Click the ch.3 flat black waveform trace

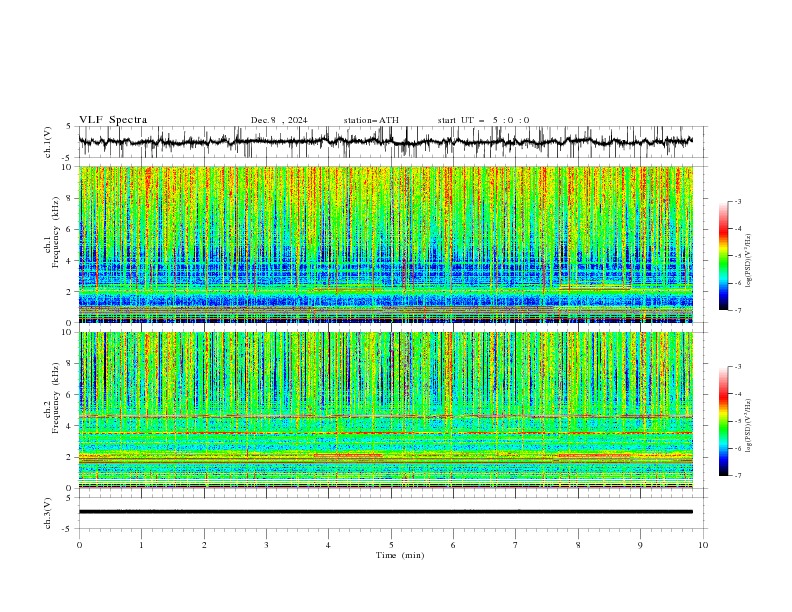click(x=385, y=512)
